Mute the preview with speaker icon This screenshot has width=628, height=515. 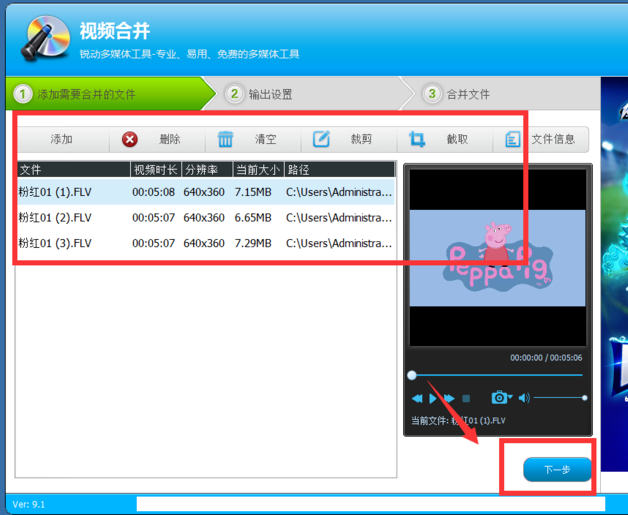click(x=524, y=398)
